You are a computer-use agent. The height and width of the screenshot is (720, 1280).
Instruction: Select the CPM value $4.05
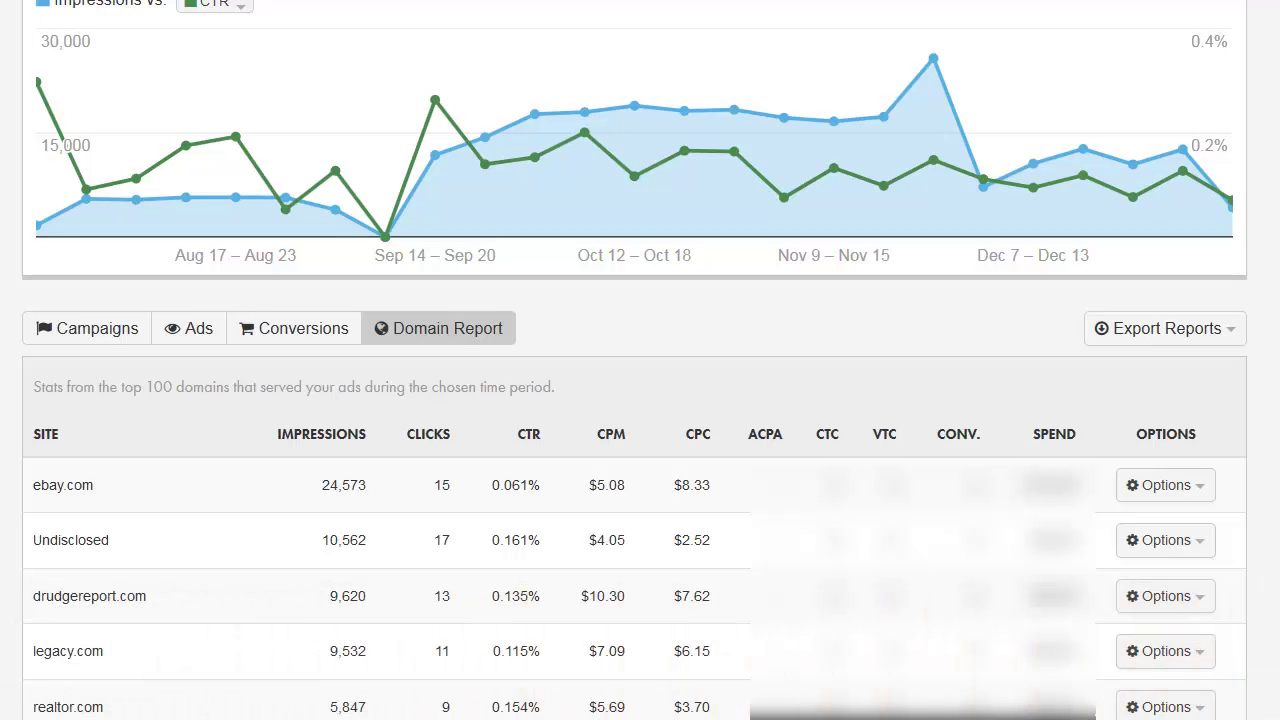pyautogui.click(x=607, y=540)
